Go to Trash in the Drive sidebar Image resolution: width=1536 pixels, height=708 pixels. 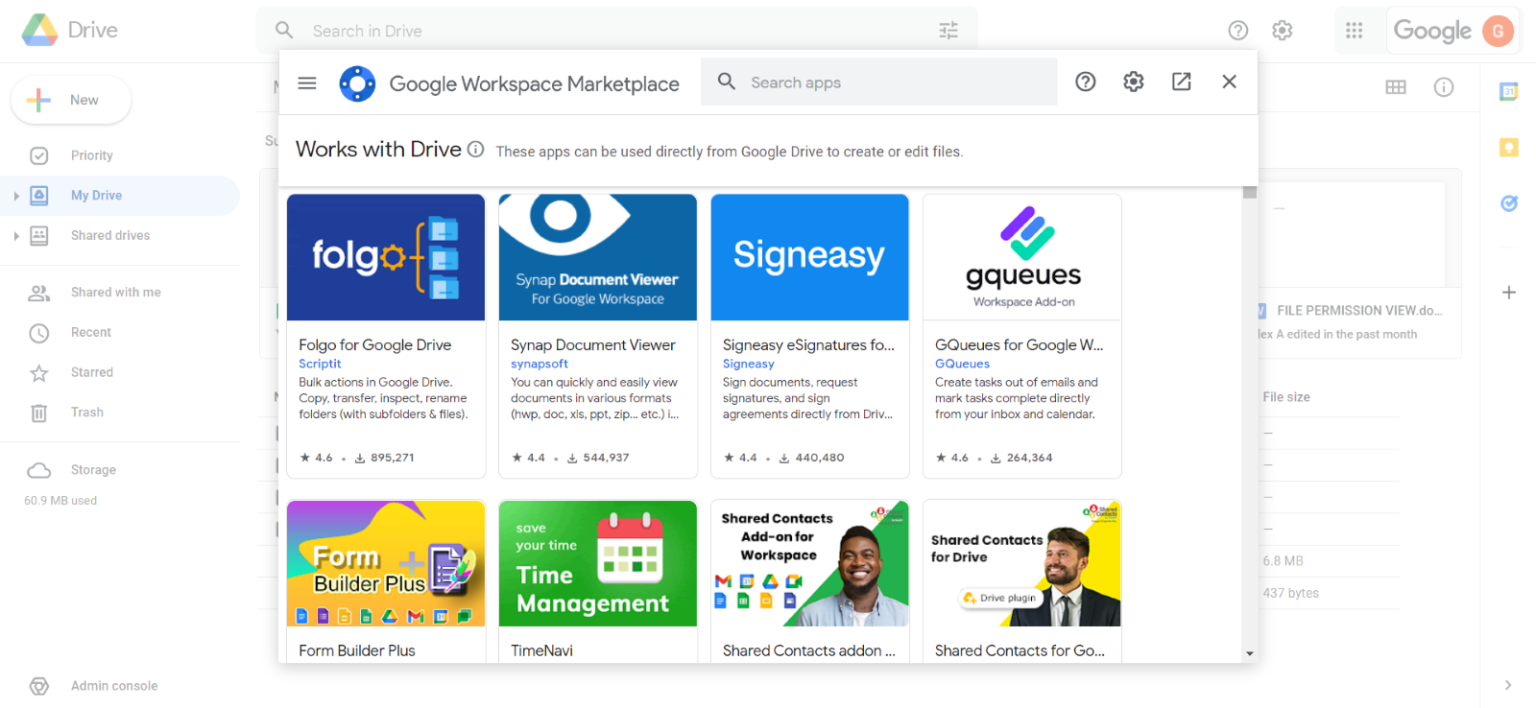tap(87, 412)
